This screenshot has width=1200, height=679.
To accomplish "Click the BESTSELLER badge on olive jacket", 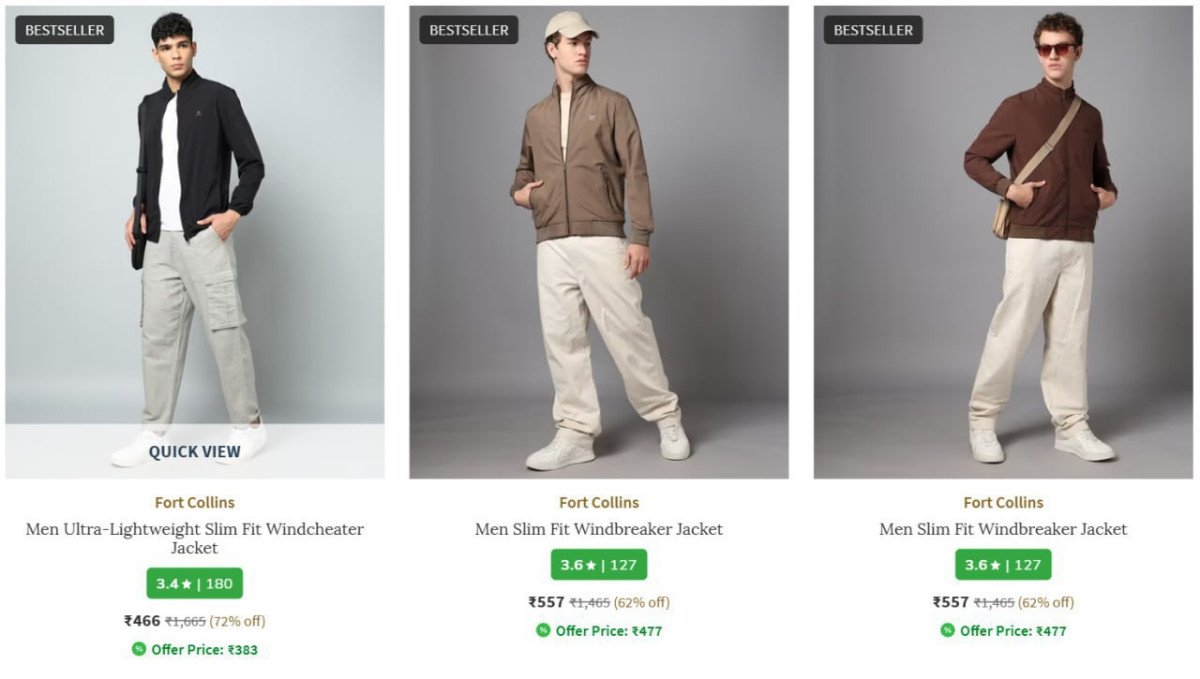I will (469, 30).
